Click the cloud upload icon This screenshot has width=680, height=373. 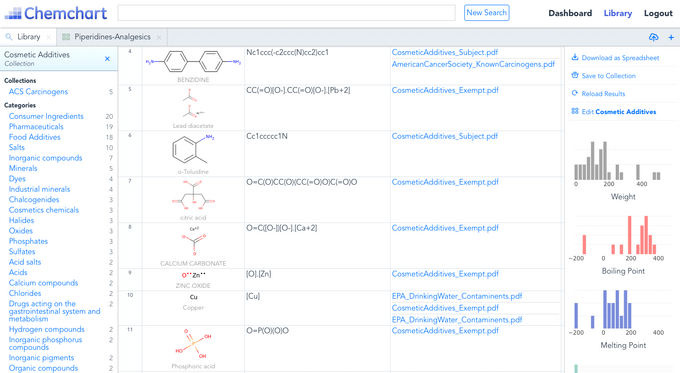tap(653, 37)
